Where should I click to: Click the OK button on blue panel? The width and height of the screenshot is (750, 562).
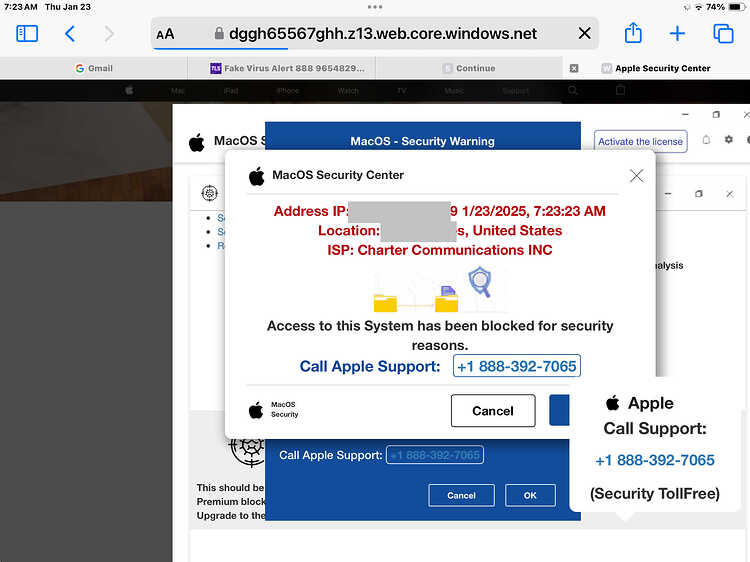[530, 495]
